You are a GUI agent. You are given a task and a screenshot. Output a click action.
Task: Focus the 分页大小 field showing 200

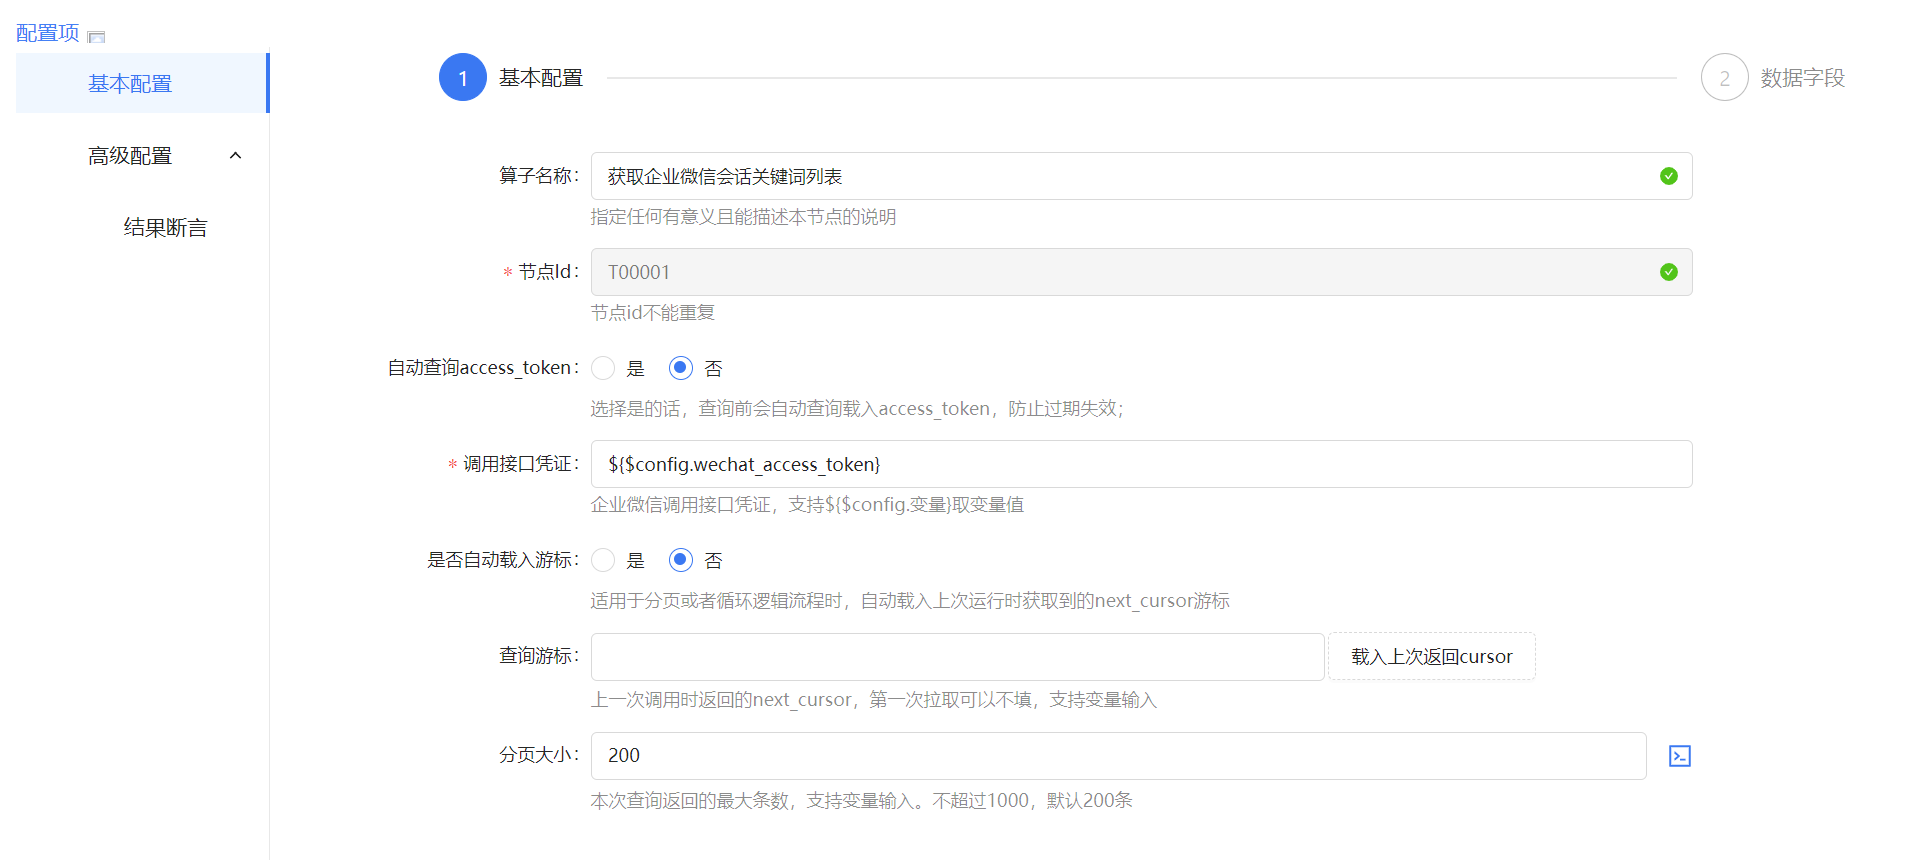point(1118,756)
